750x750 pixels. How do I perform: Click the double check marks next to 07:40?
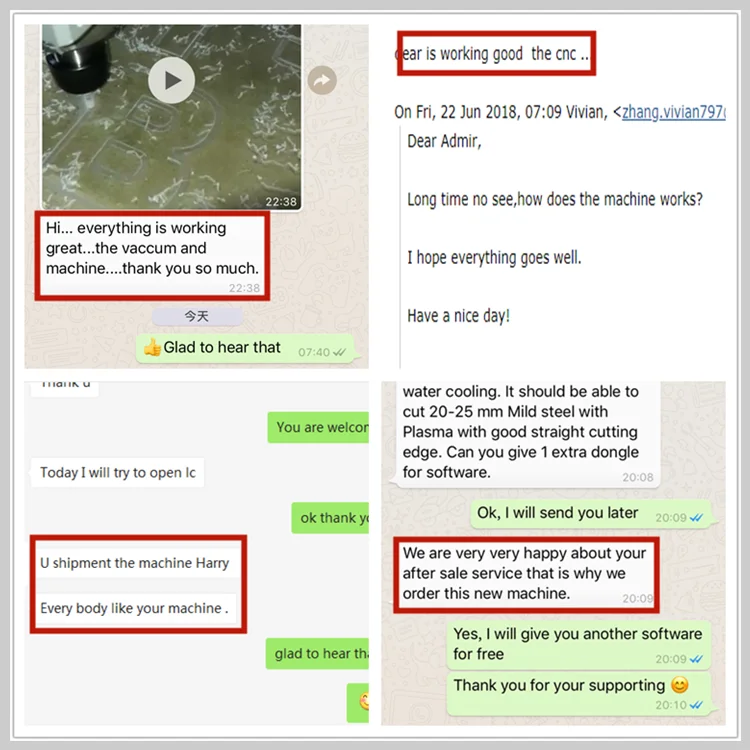[x=340, y=353]
